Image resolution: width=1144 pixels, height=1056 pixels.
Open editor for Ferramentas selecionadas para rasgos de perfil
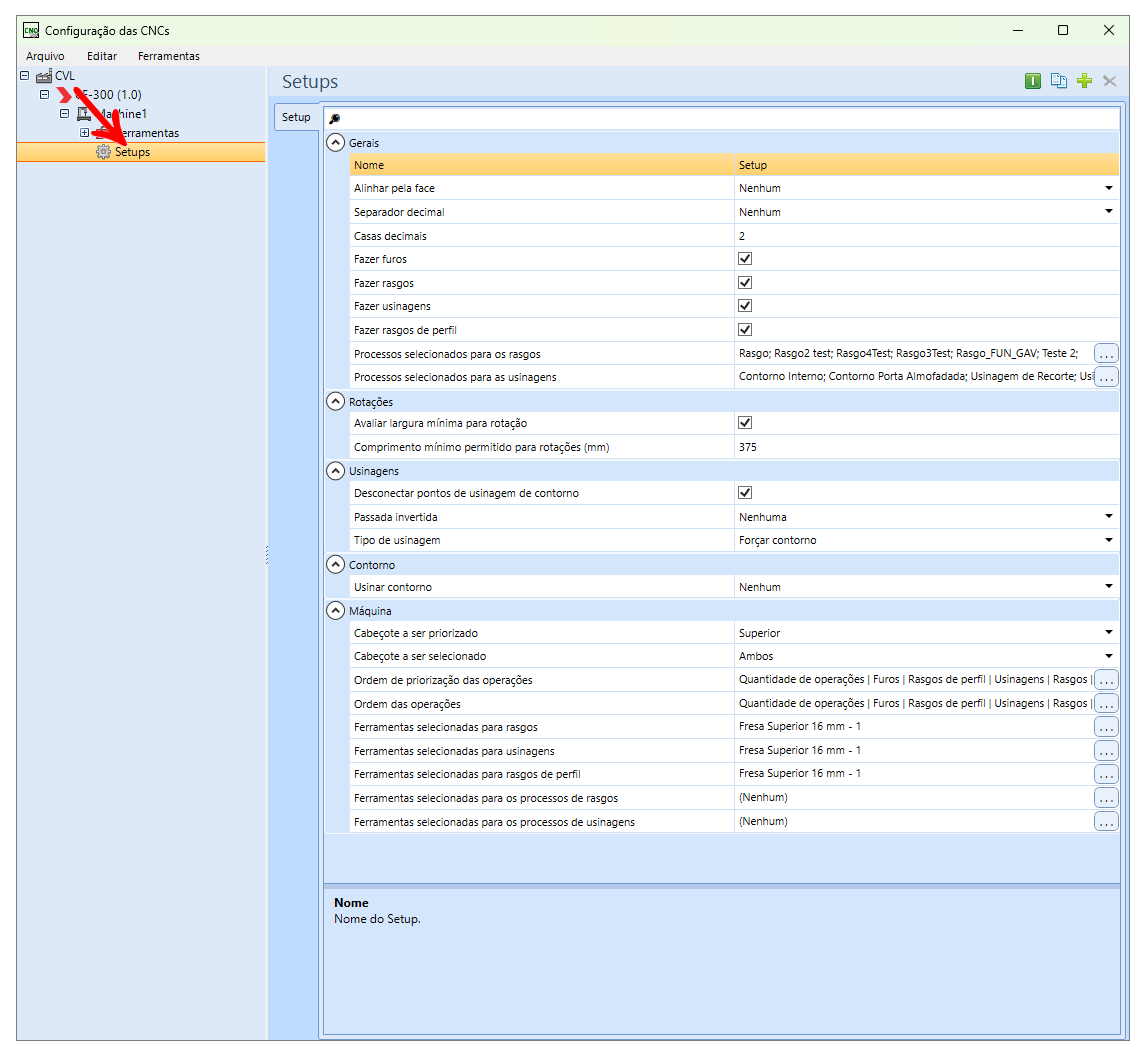coord(1106,774)
